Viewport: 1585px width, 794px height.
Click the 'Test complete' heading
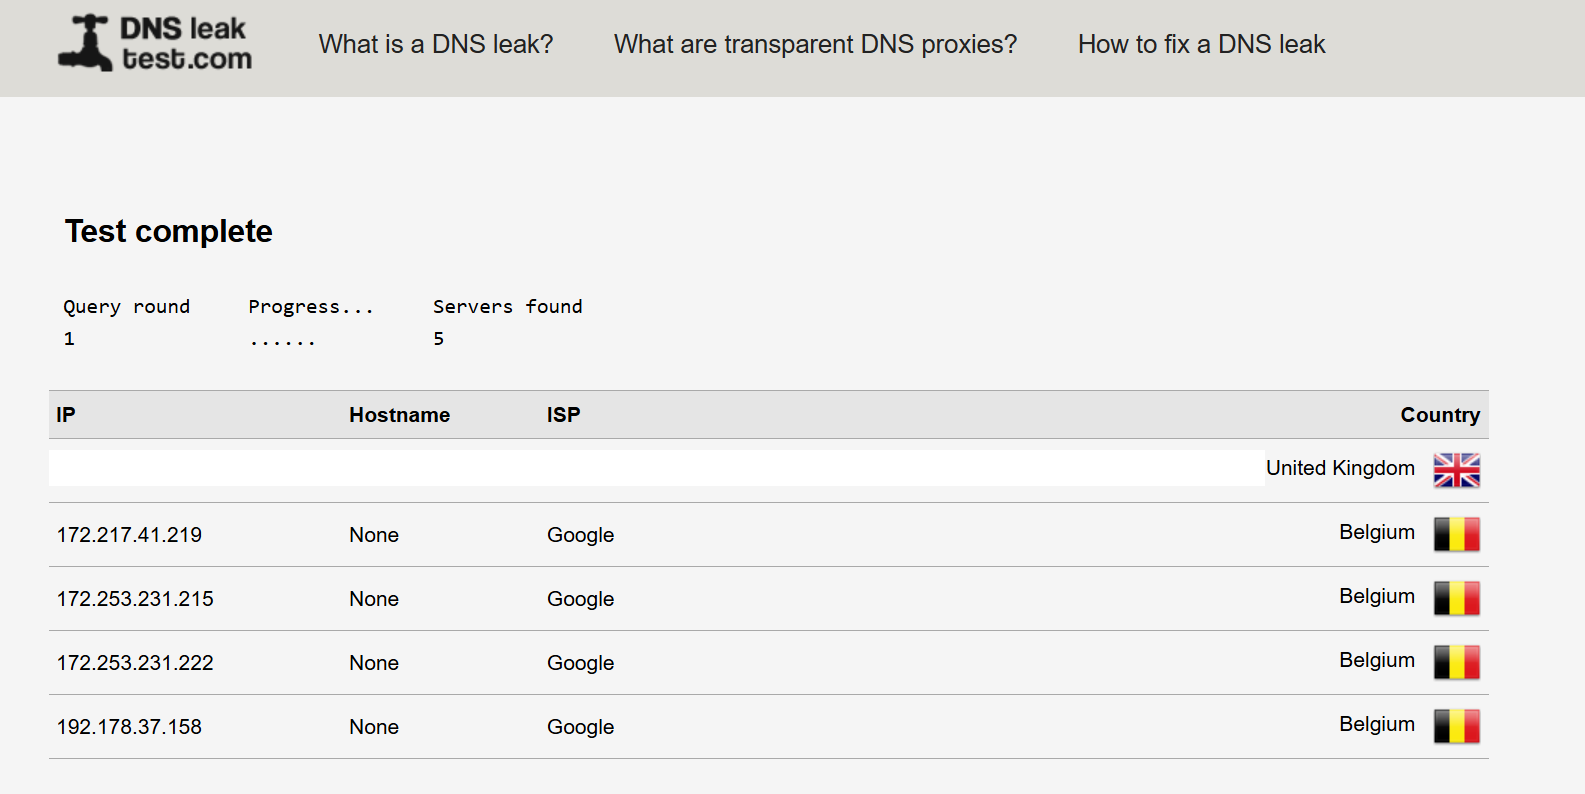169,231
